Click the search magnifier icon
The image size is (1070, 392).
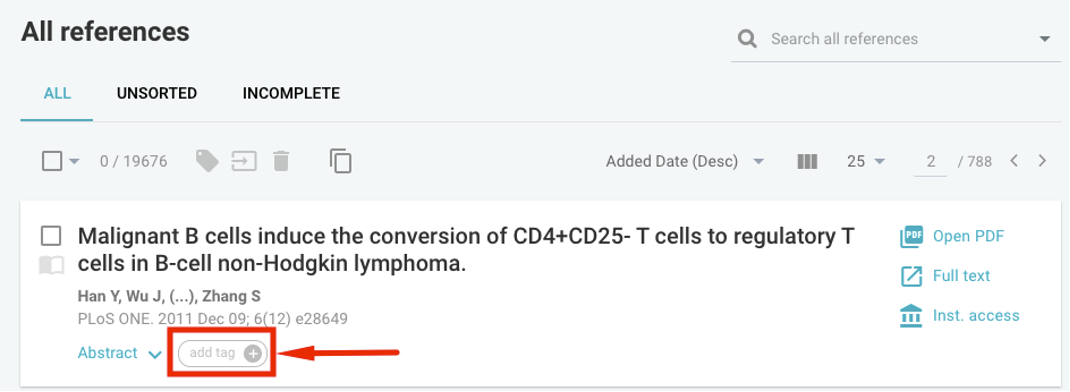pos(747,39)
